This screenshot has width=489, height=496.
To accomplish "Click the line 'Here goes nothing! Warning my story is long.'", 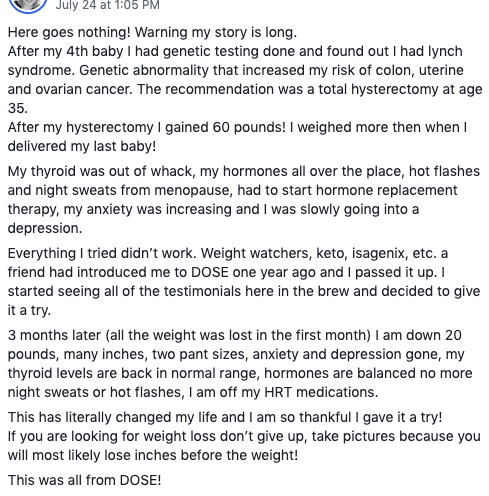I will (152, 33).
